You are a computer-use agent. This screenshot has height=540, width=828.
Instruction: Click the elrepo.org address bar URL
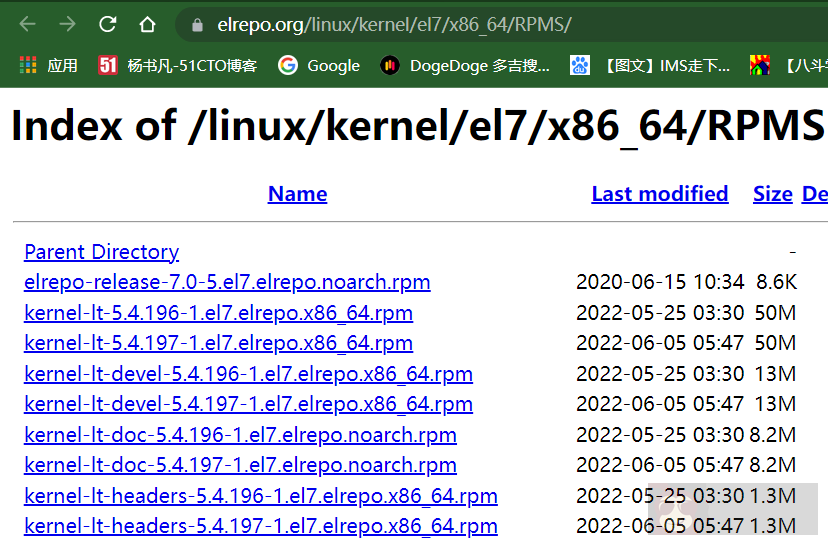[x=394, y=25]
